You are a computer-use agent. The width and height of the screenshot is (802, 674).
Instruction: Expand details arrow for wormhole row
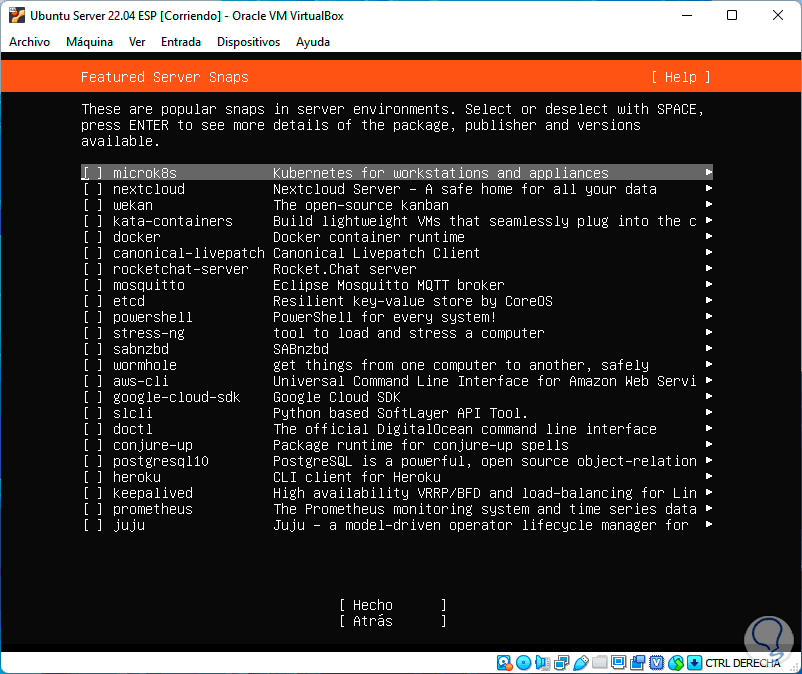pyautogui.click(x=708, y=364)
